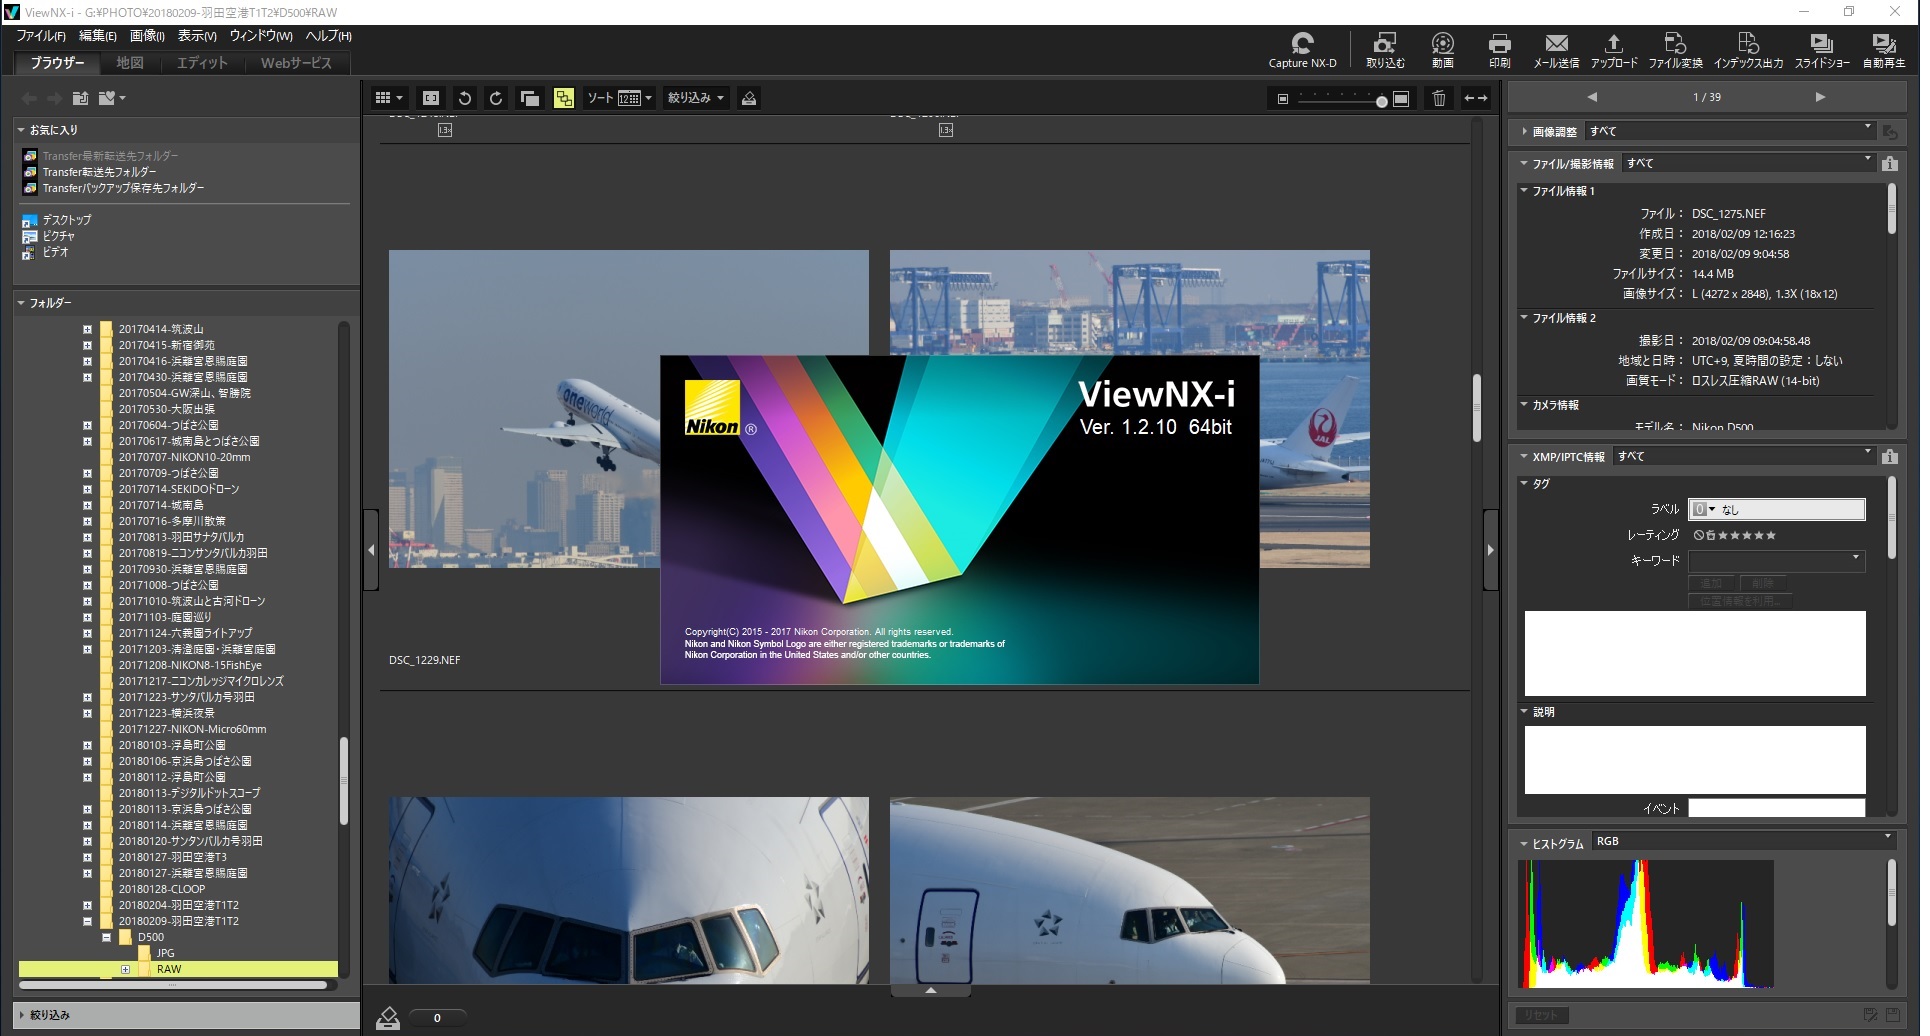Open Capture NX-D from the toolbar
This screenshot has width=1930, height=1036.
click(1301, 49)
